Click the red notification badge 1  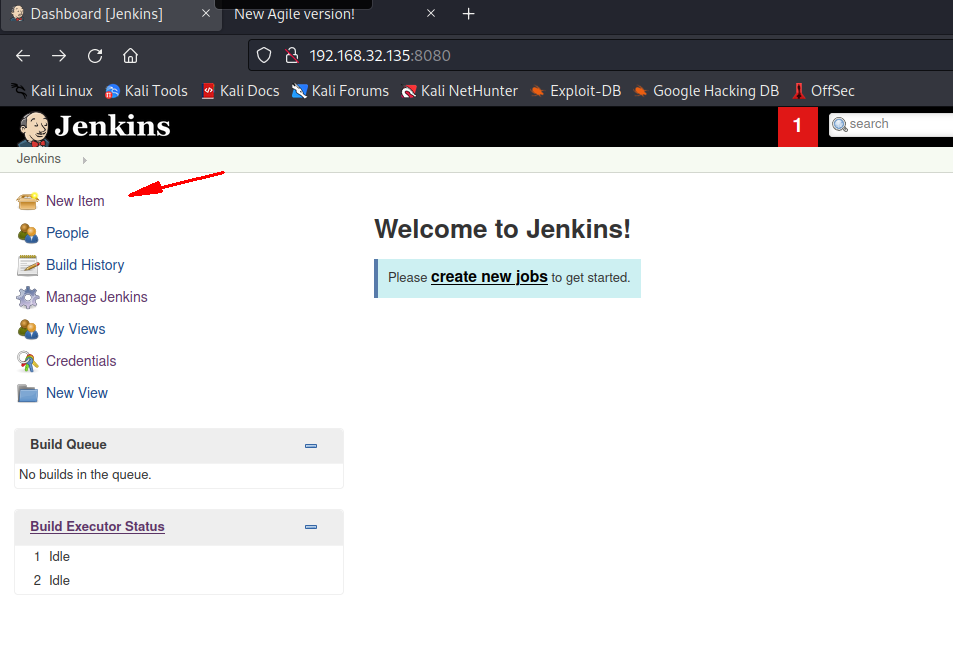pyautogui.click(x=797, y=126)
